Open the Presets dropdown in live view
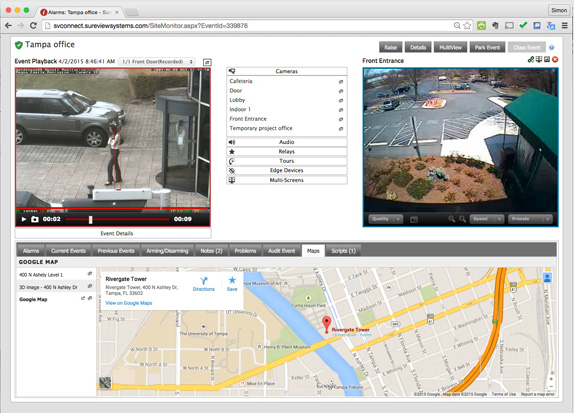 point(530,219)
